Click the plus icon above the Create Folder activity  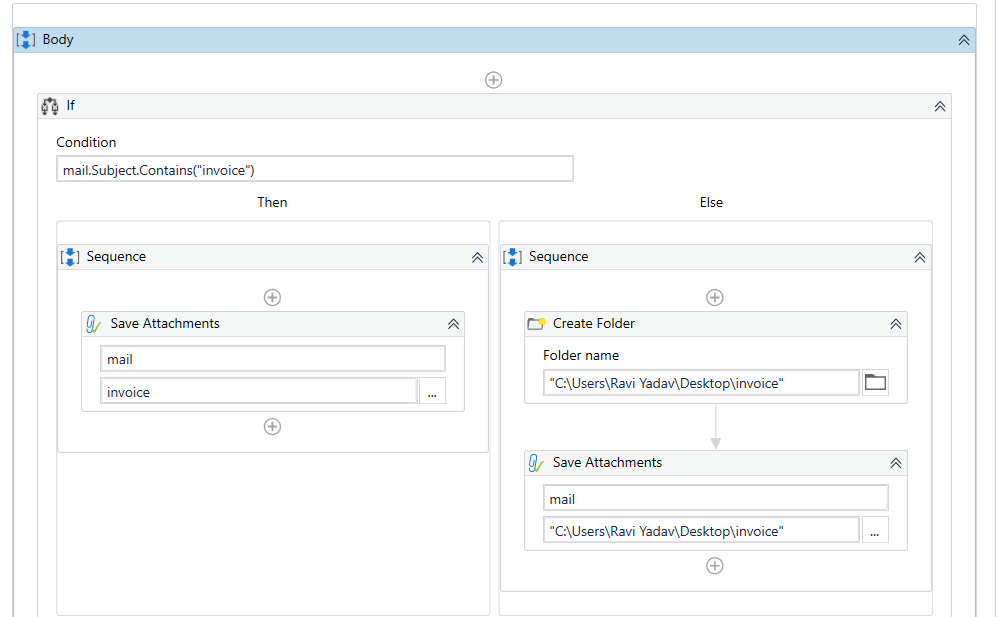coord(714,297)
